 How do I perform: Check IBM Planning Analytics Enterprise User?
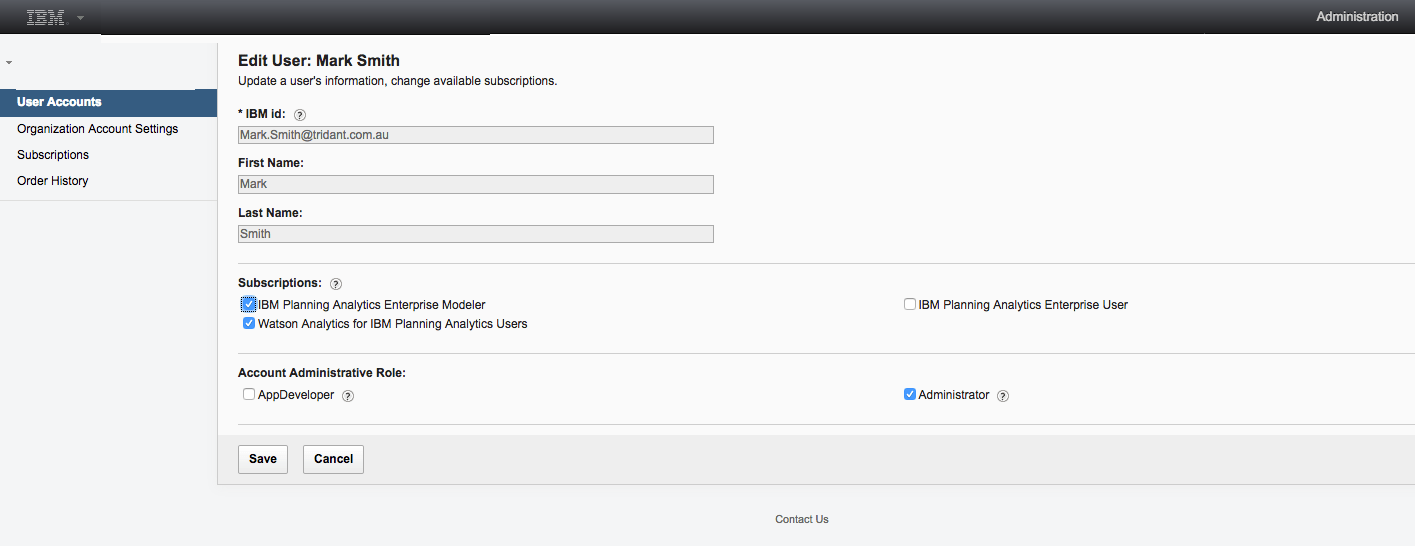click(910, 304)
